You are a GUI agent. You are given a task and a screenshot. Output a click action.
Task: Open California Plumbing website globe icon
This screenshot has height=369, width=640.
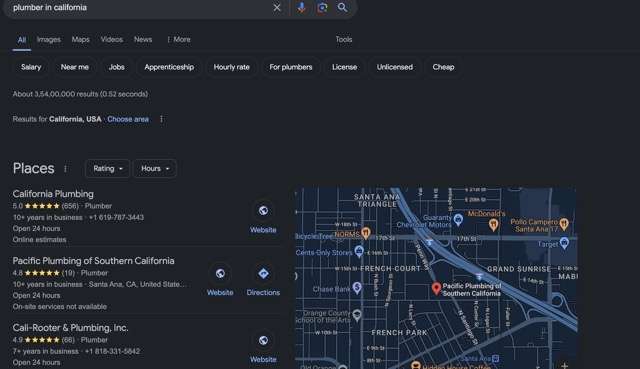pyautogui.click(x=263, y=211)
